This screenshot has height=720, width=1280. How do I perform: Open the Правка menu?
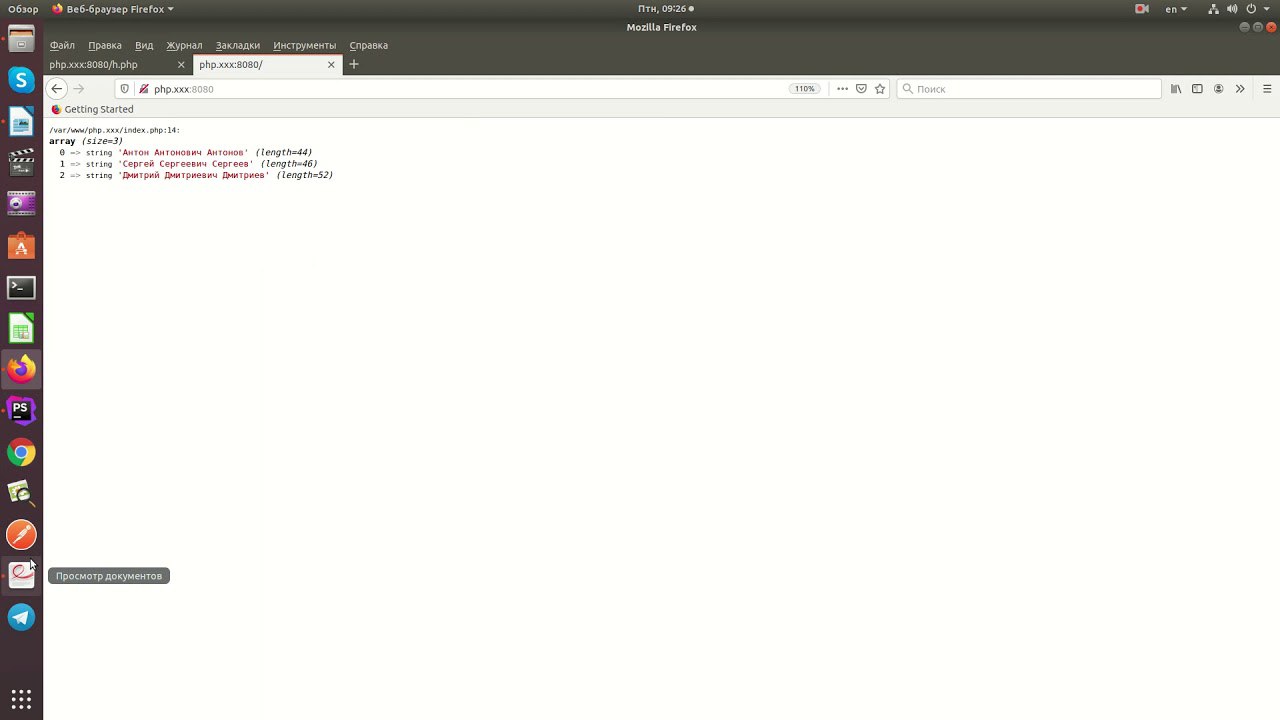click(105, 45)
